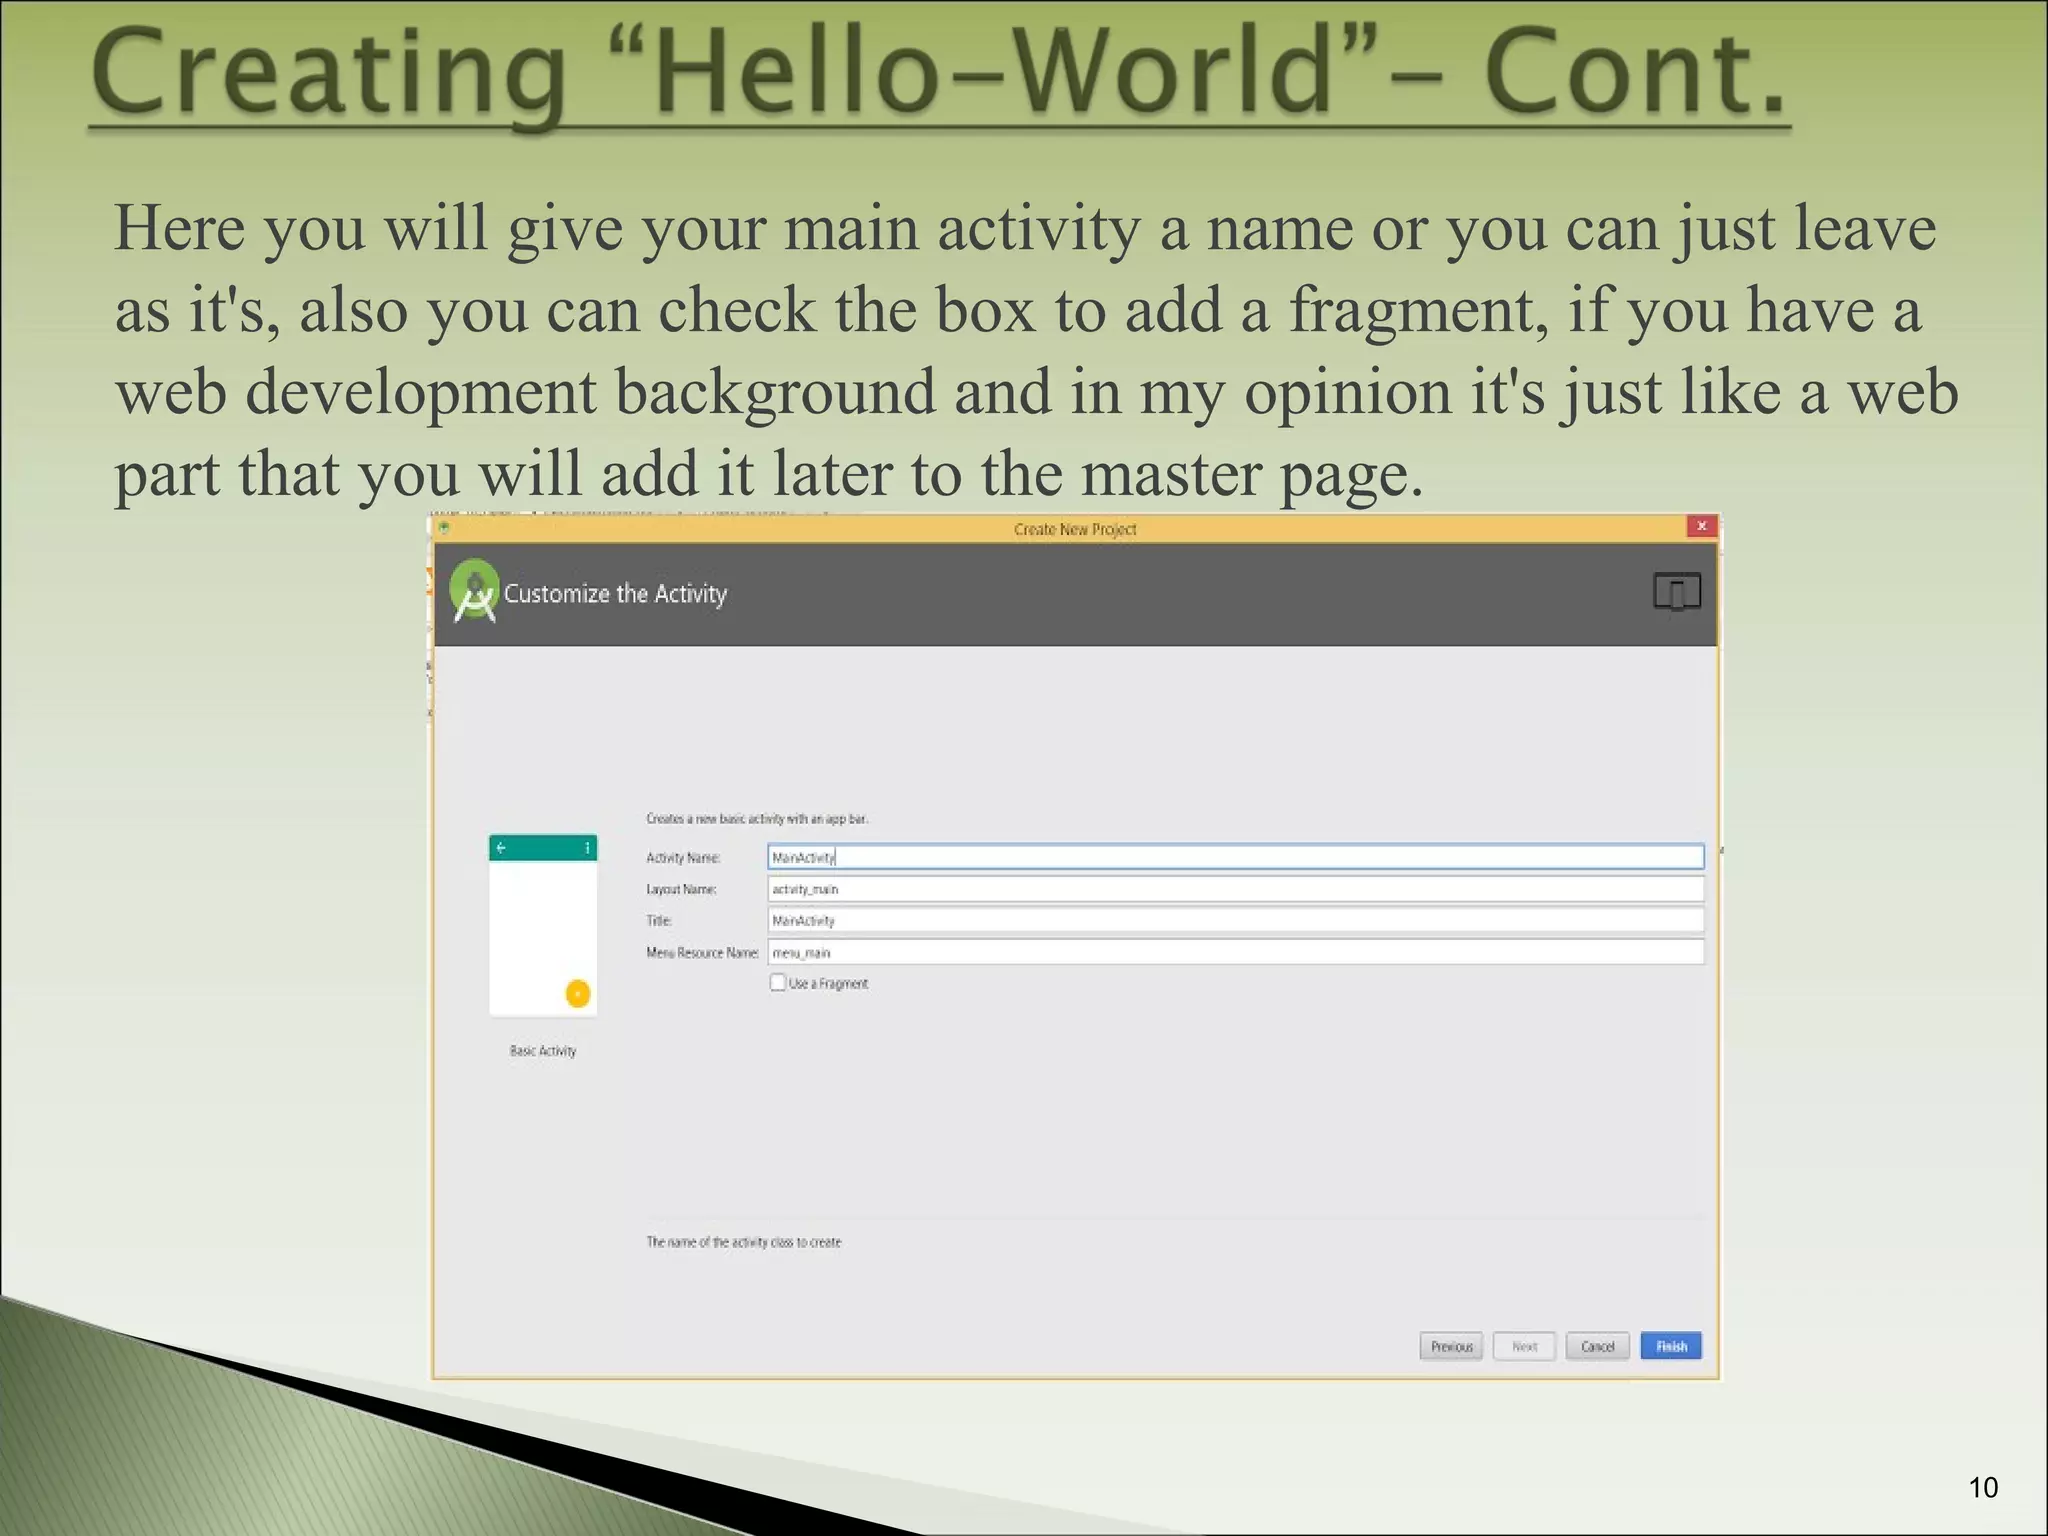Click the Previous button

[1451, 1346]
